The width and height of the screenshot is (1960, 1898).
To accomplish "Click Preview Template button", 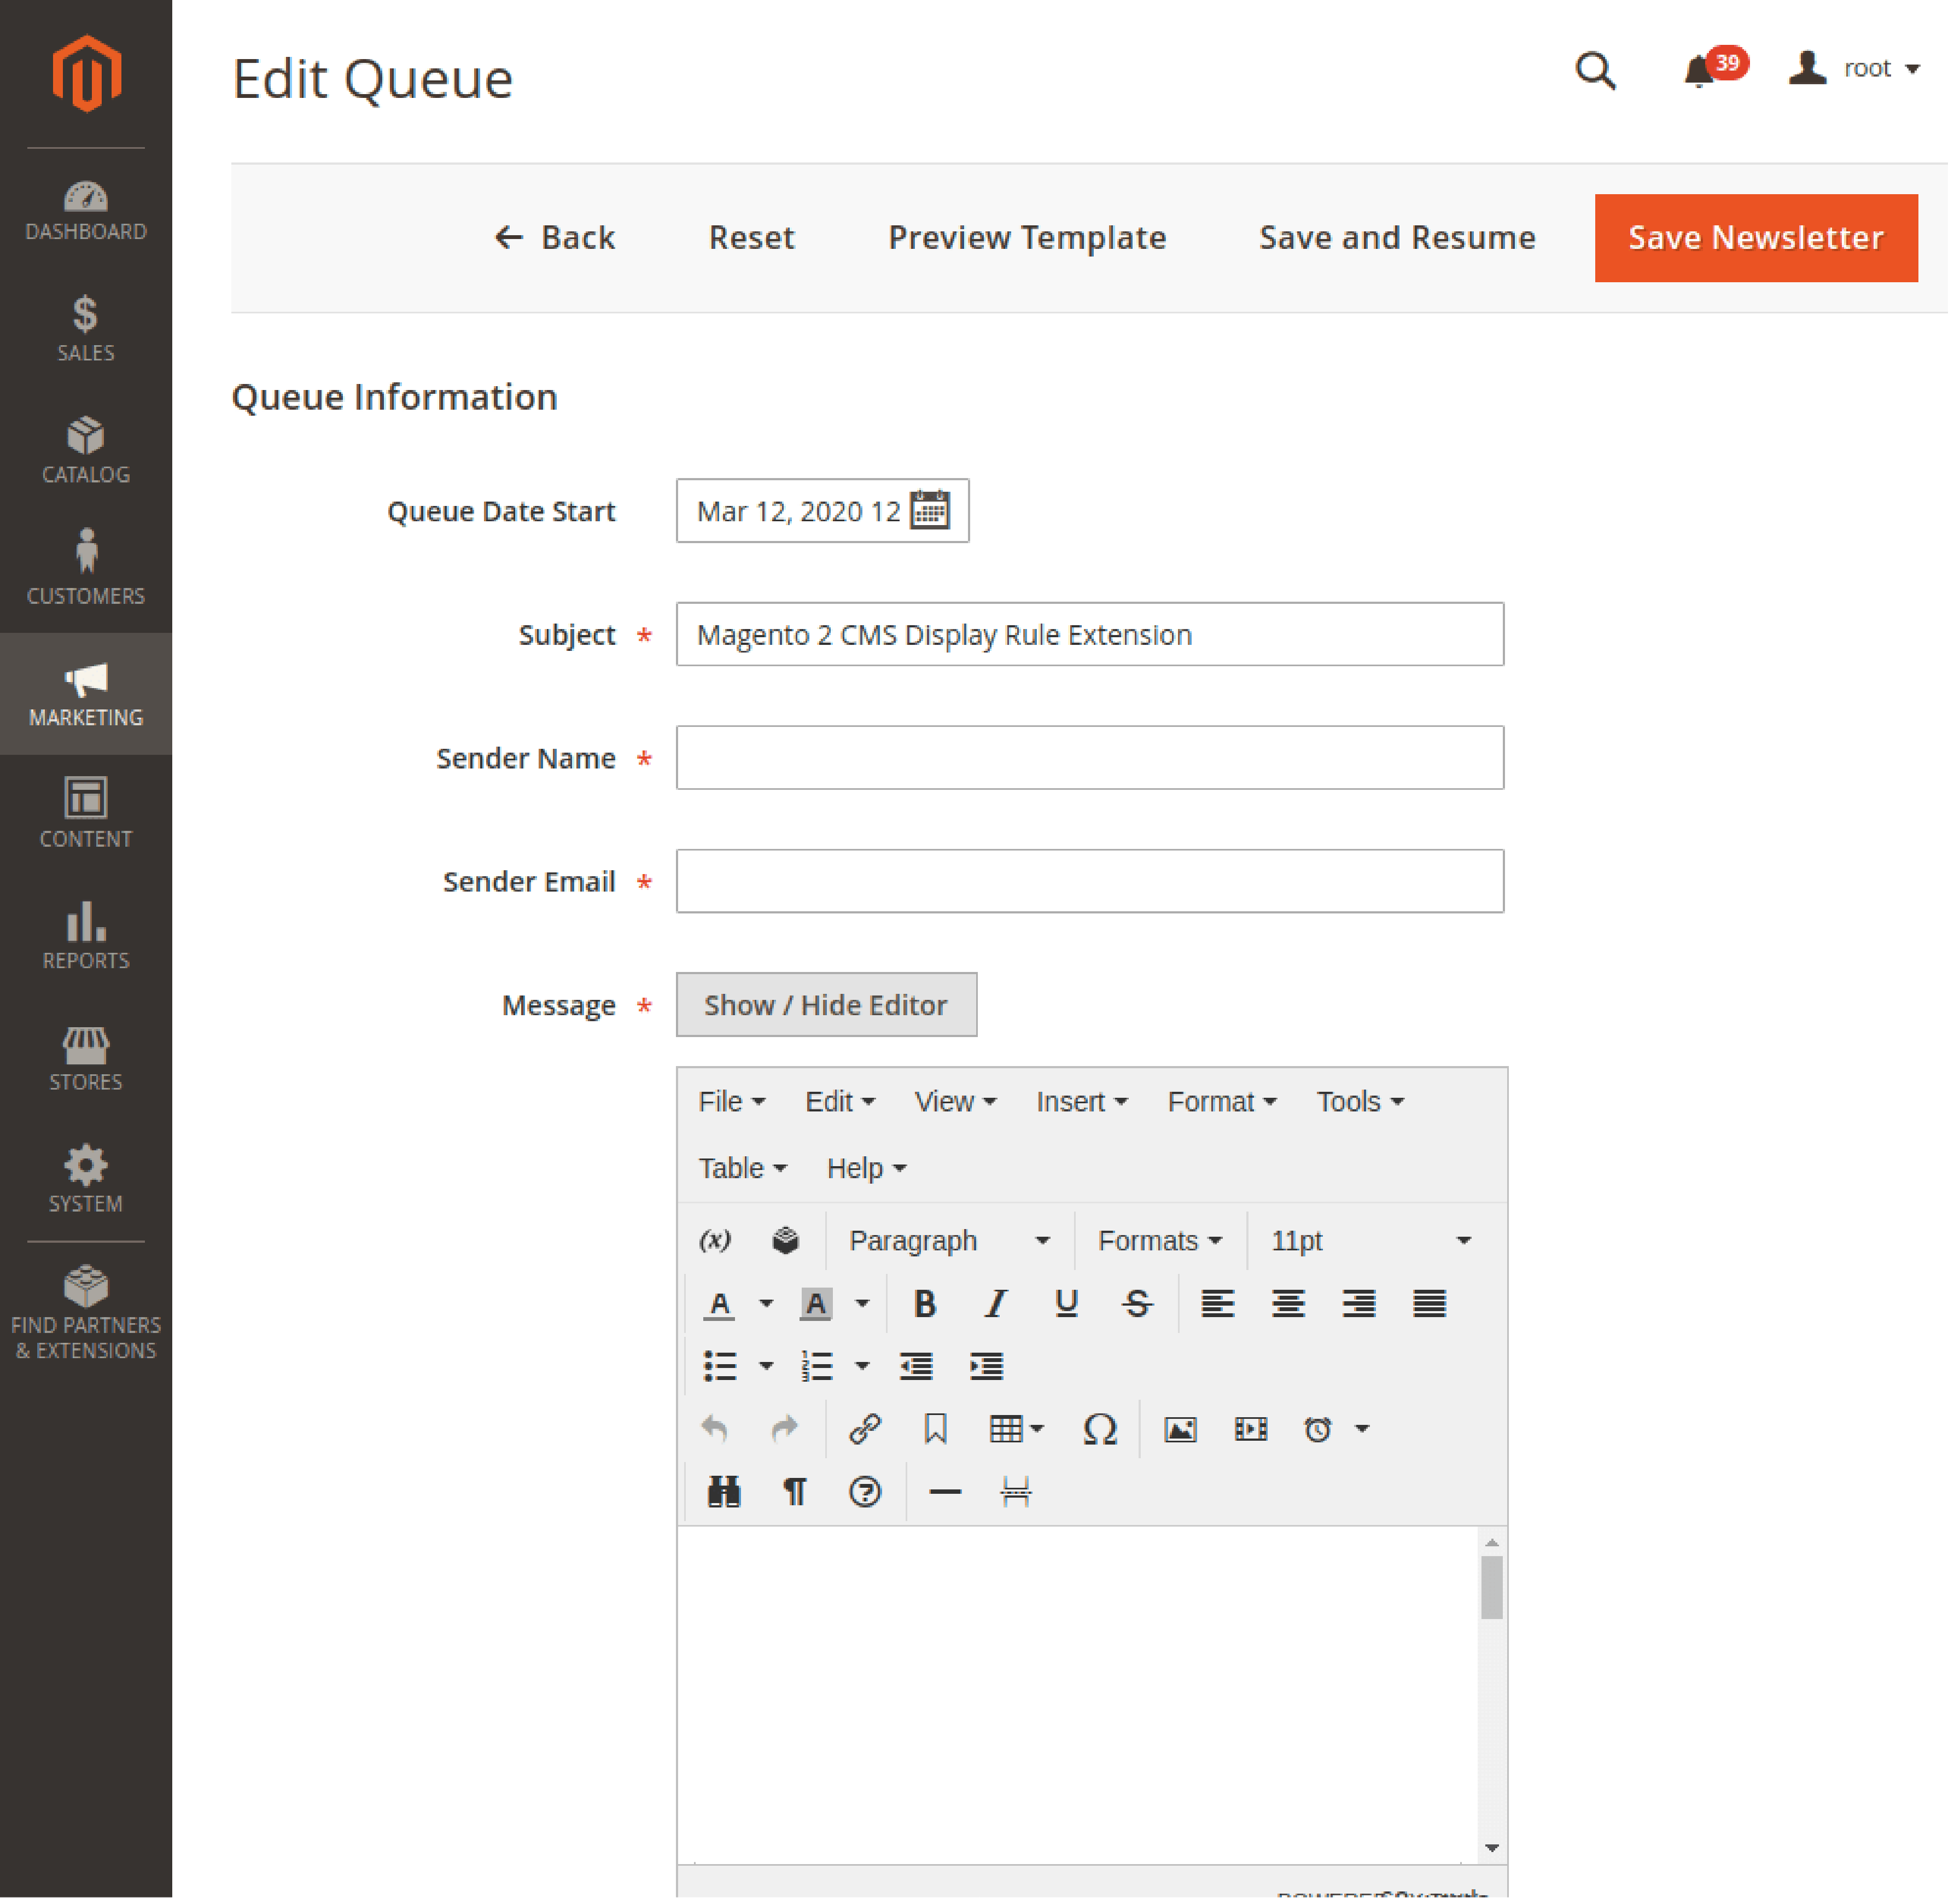I will click(1027, 236).
